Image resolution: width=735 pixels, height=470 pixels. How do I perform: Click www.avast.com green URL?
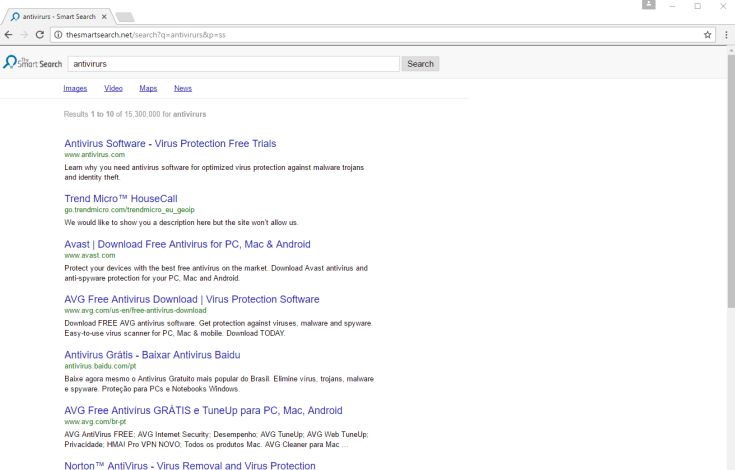90,255
